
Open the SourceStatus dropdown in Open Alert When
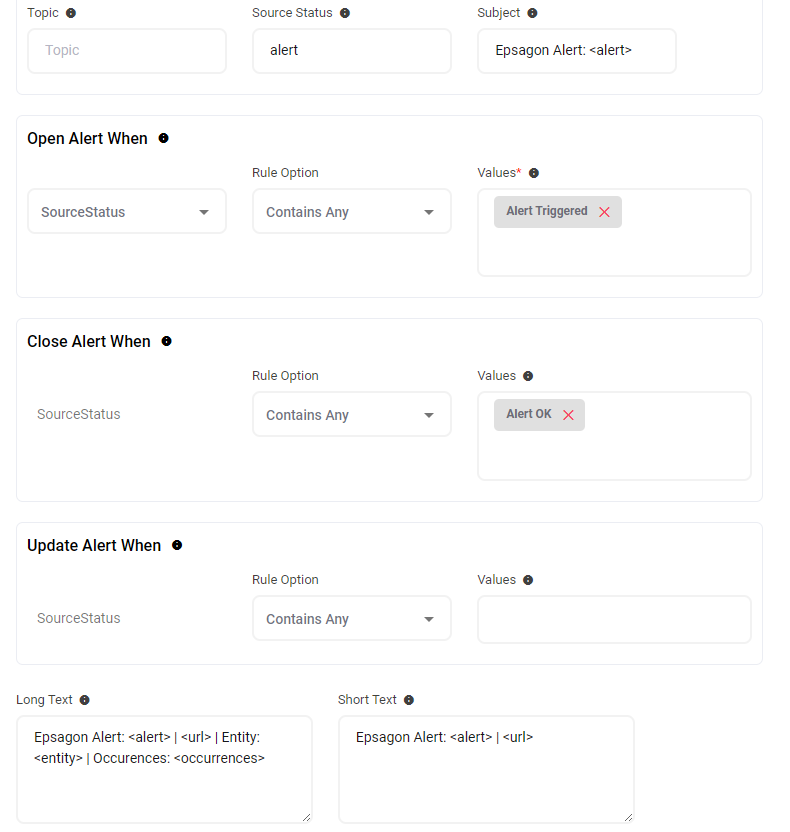coord(127,212)
